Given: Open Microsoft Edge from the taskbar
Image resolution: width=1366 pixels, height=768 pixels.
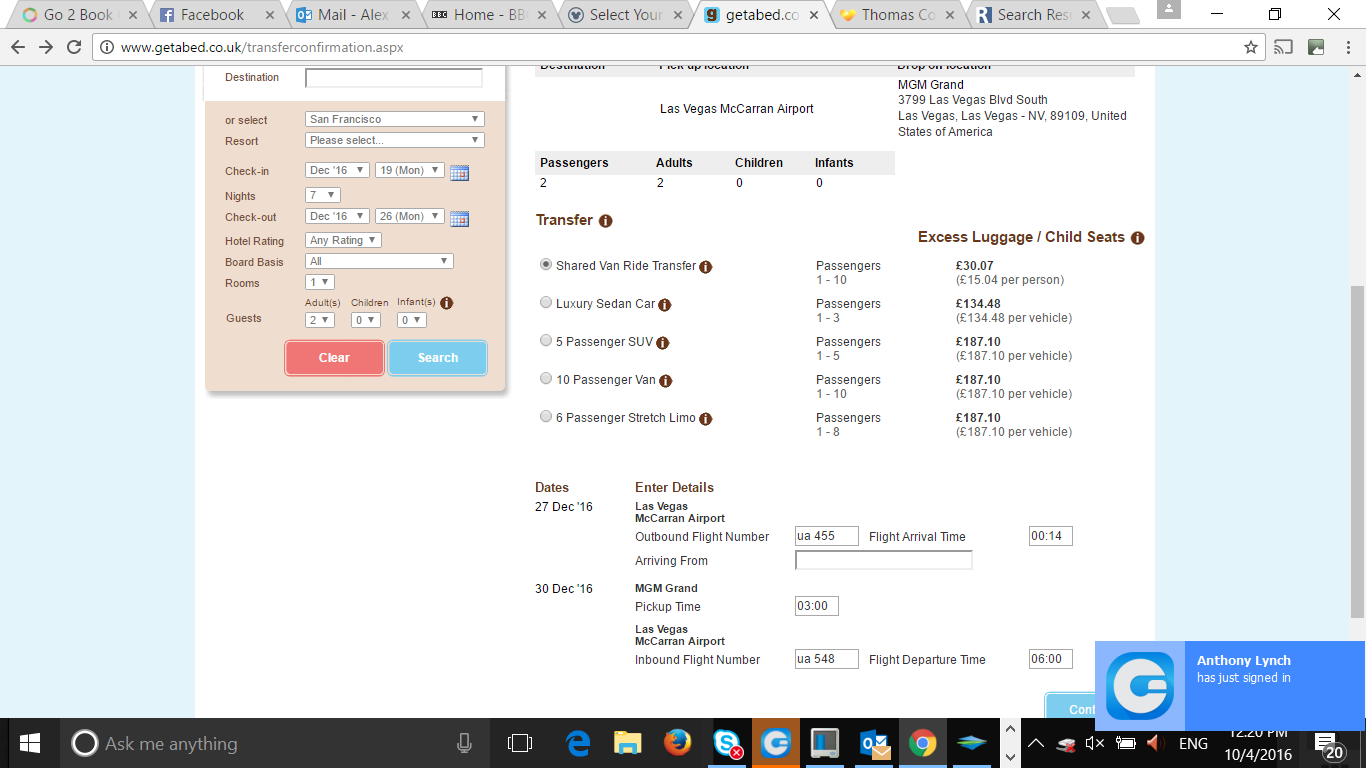Looking at the screenshot, I should tap(578, 743).
